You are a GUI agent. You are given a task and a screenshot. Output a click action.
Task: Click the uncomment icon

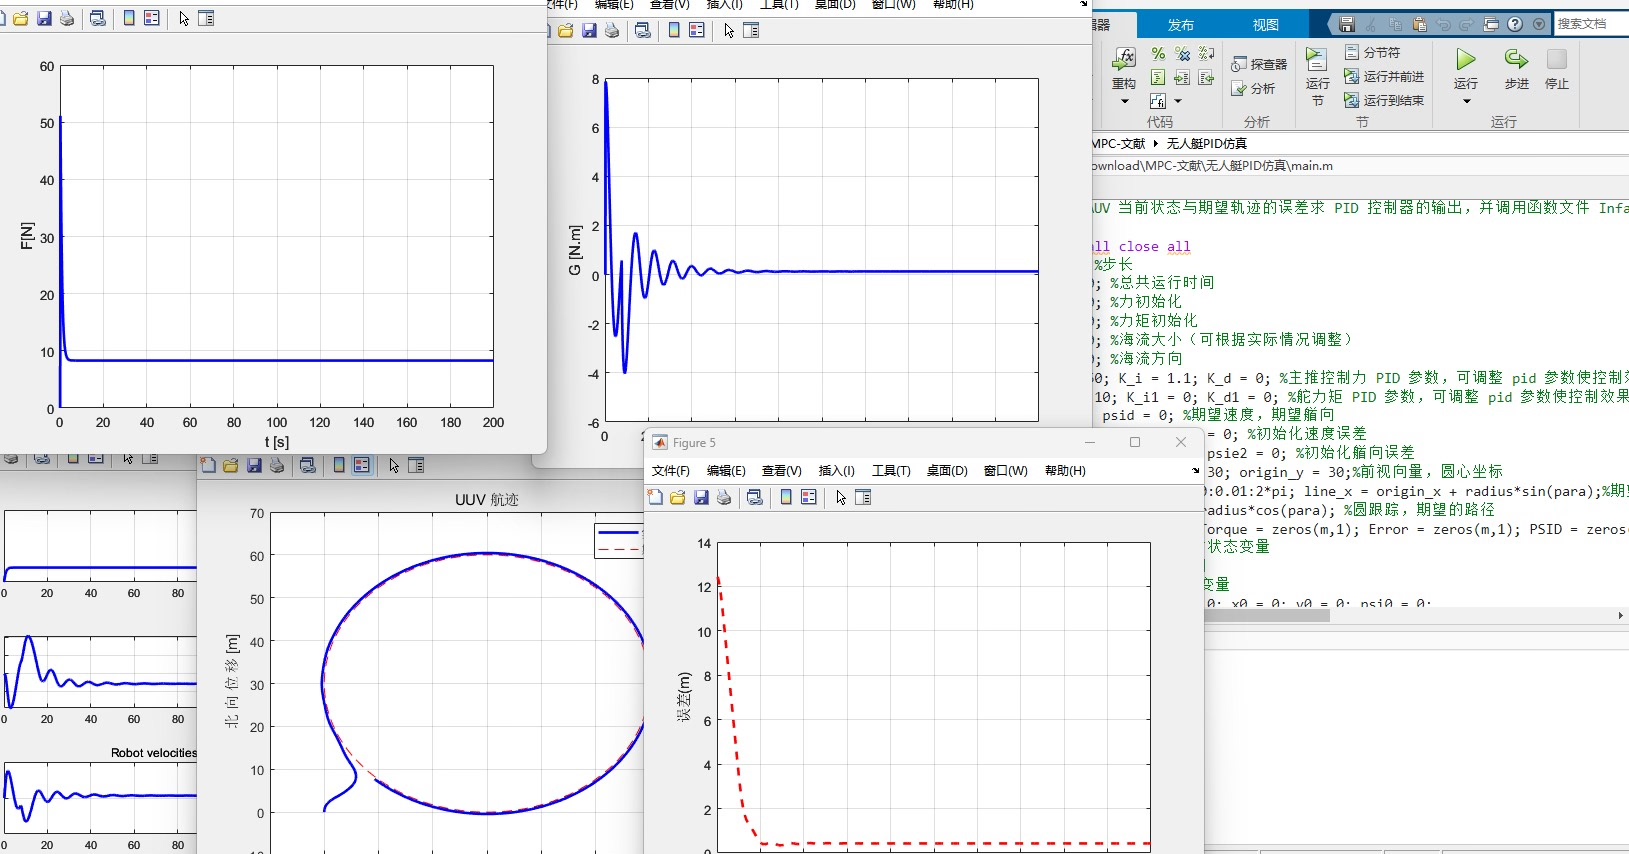1183,54
